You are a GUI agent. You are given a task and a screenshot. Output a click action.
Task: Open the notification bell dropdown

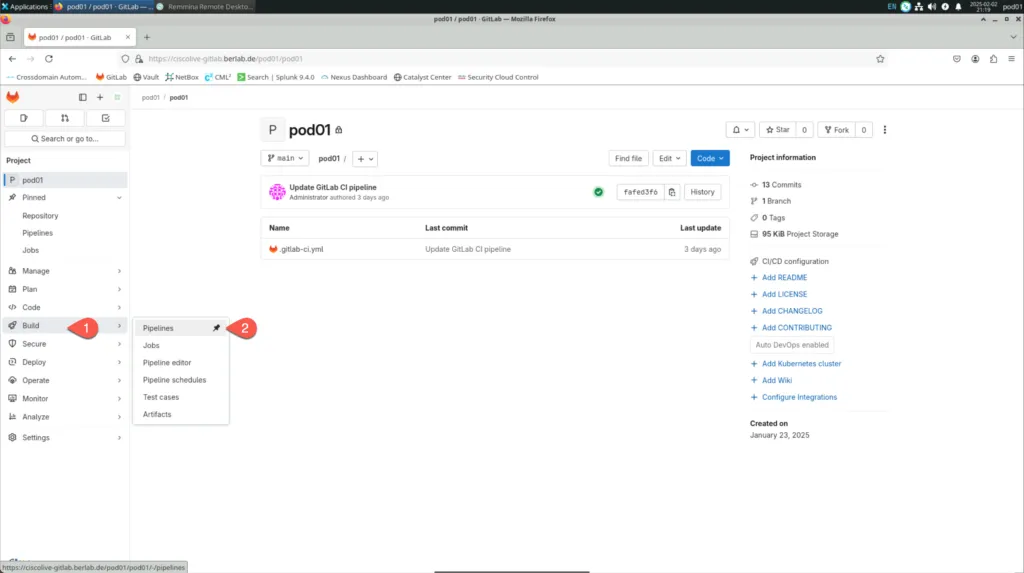pyautogui.click(x=740, y=130)
